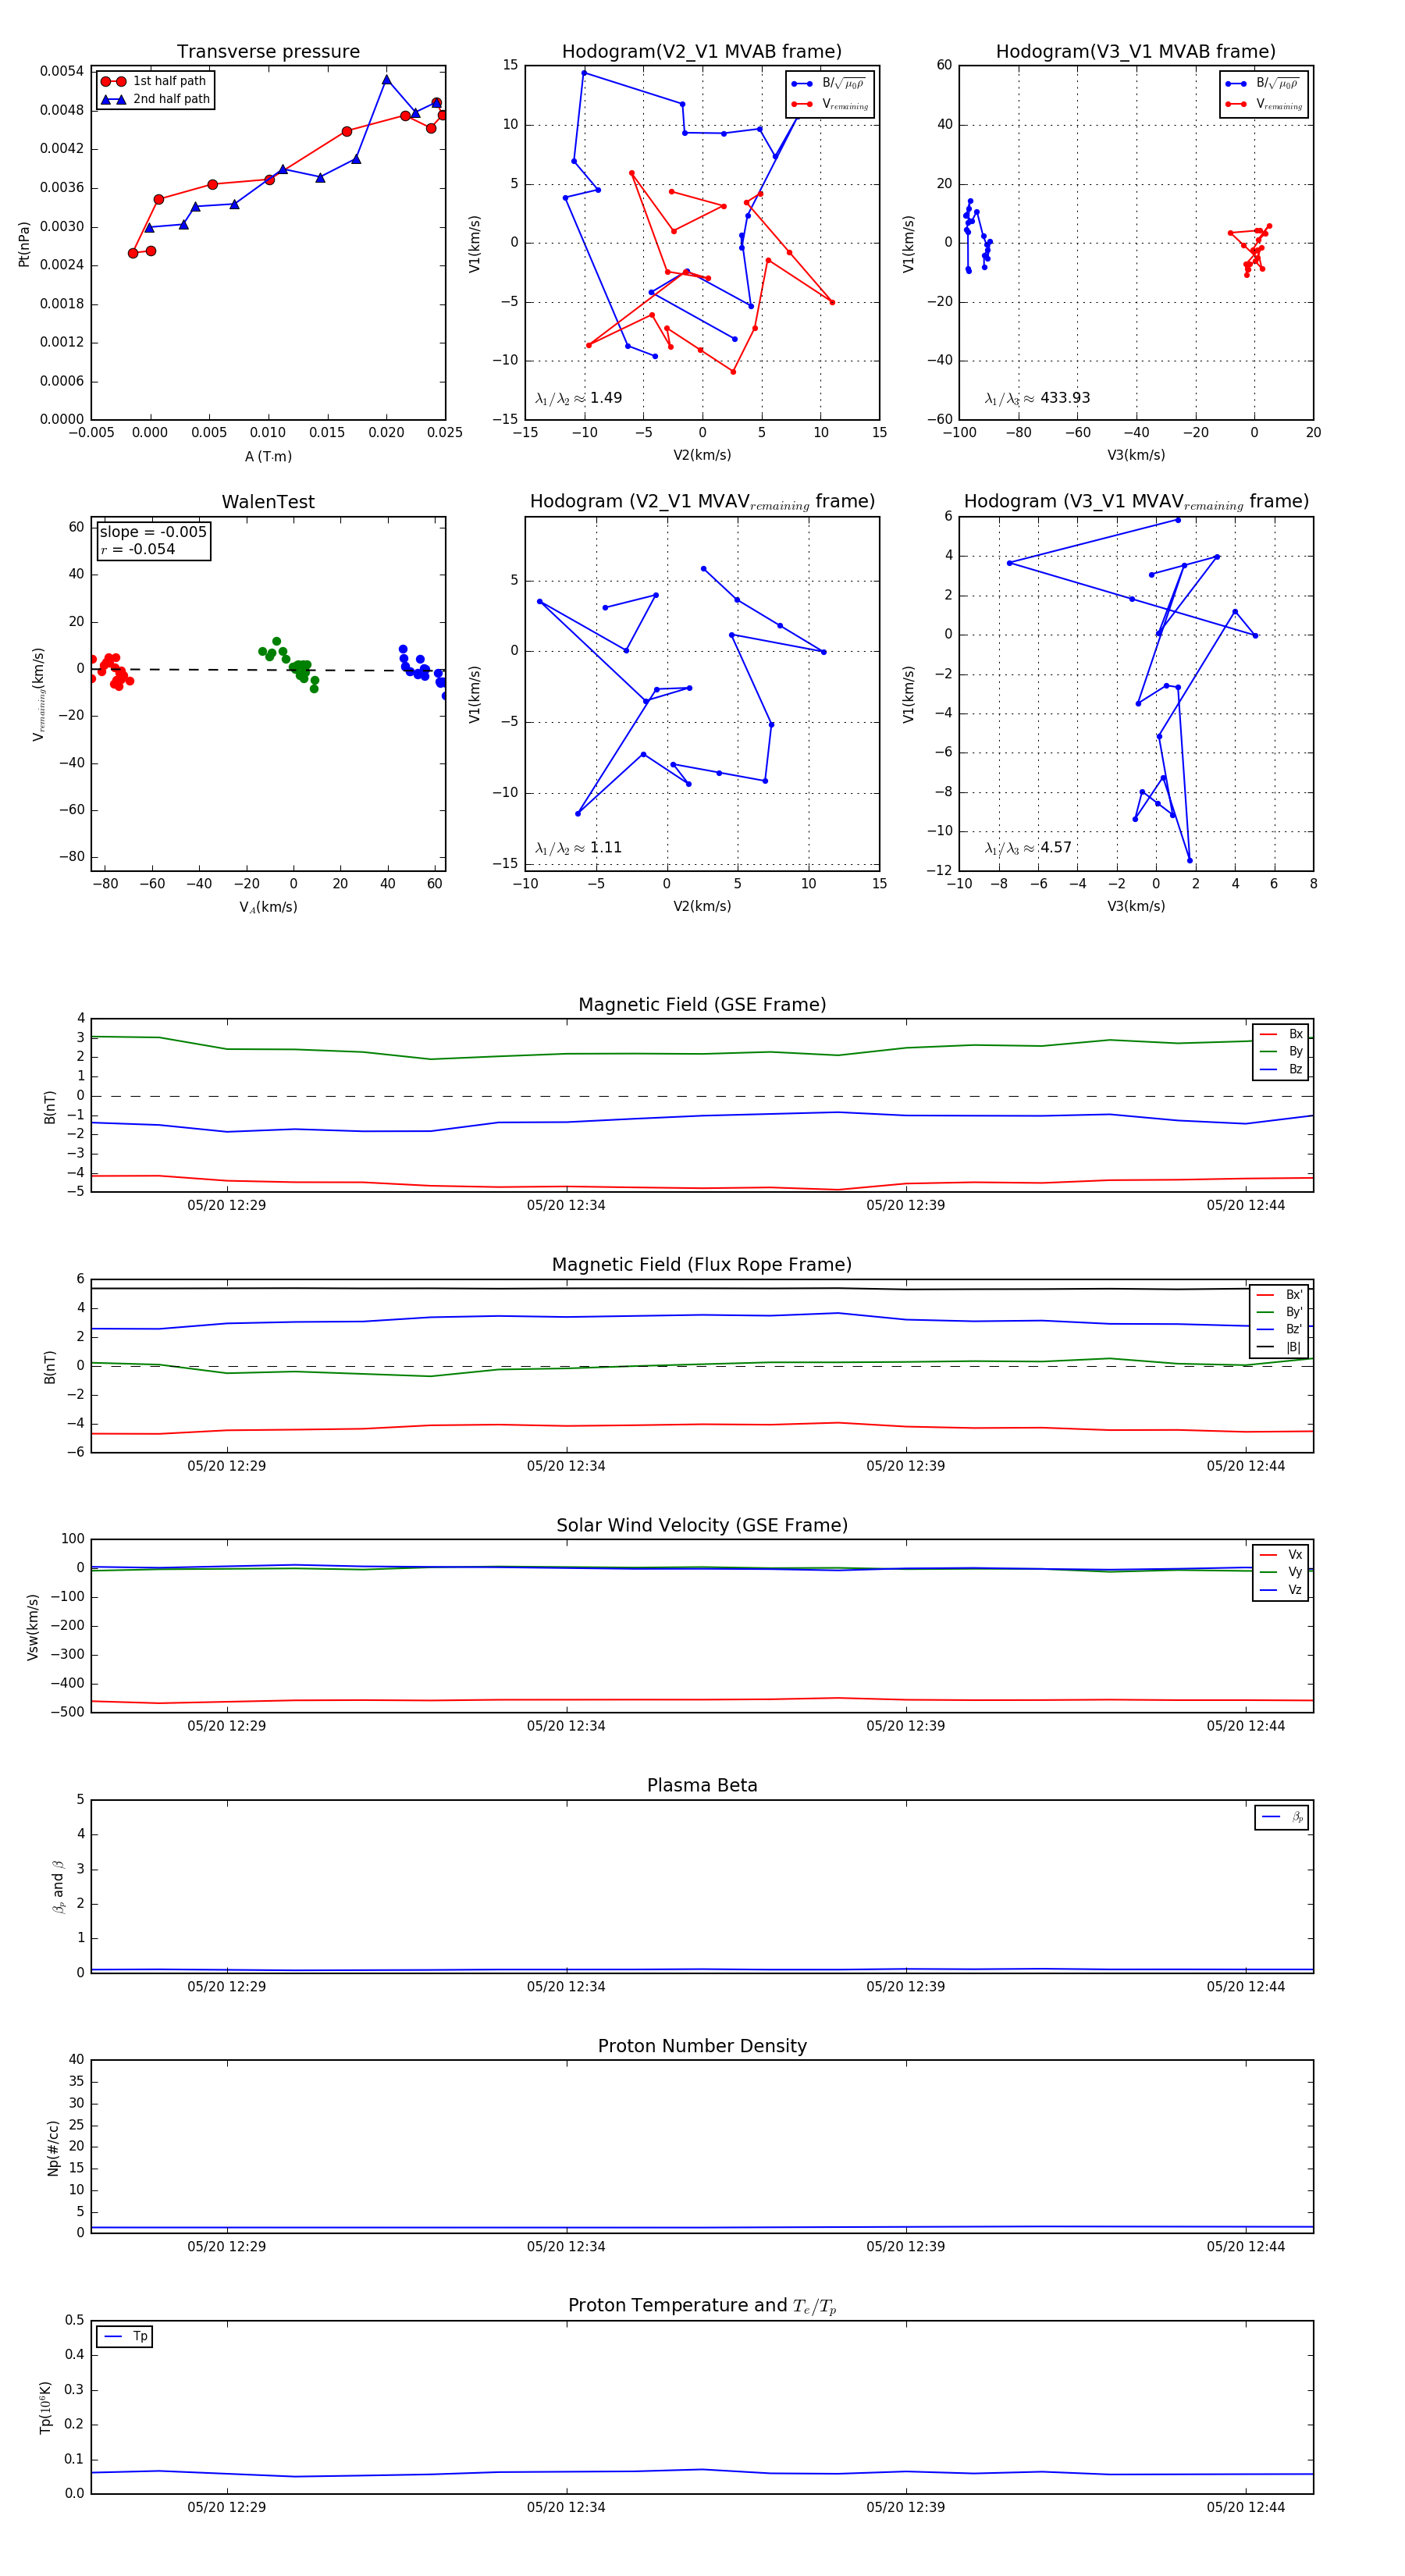Click '05/20 12:44' tick under Solar Wind Velocity plot
Image resolution: width=1405 pixels, height=2576 pixels.
pos(1245,1726)
